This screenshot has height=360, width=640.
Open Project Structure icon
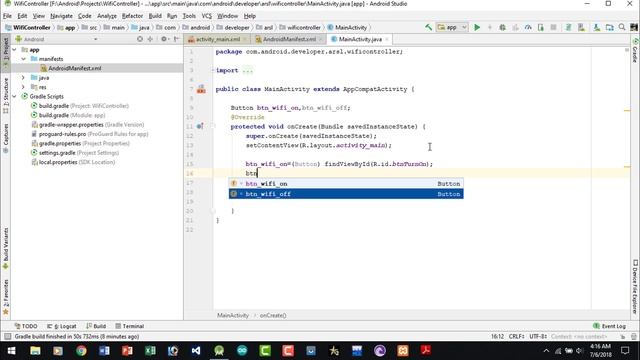tap(609, 27)
